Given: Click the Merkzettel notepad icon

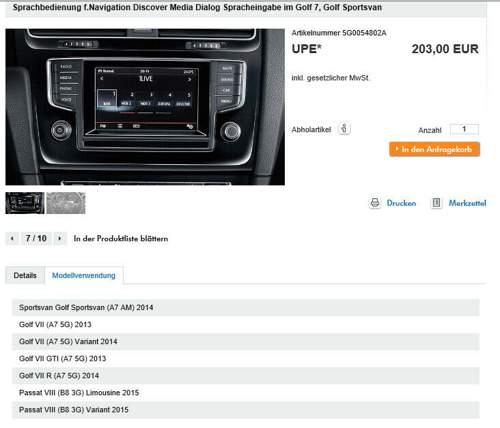Looking at the screenshot, I should (436, 203).
